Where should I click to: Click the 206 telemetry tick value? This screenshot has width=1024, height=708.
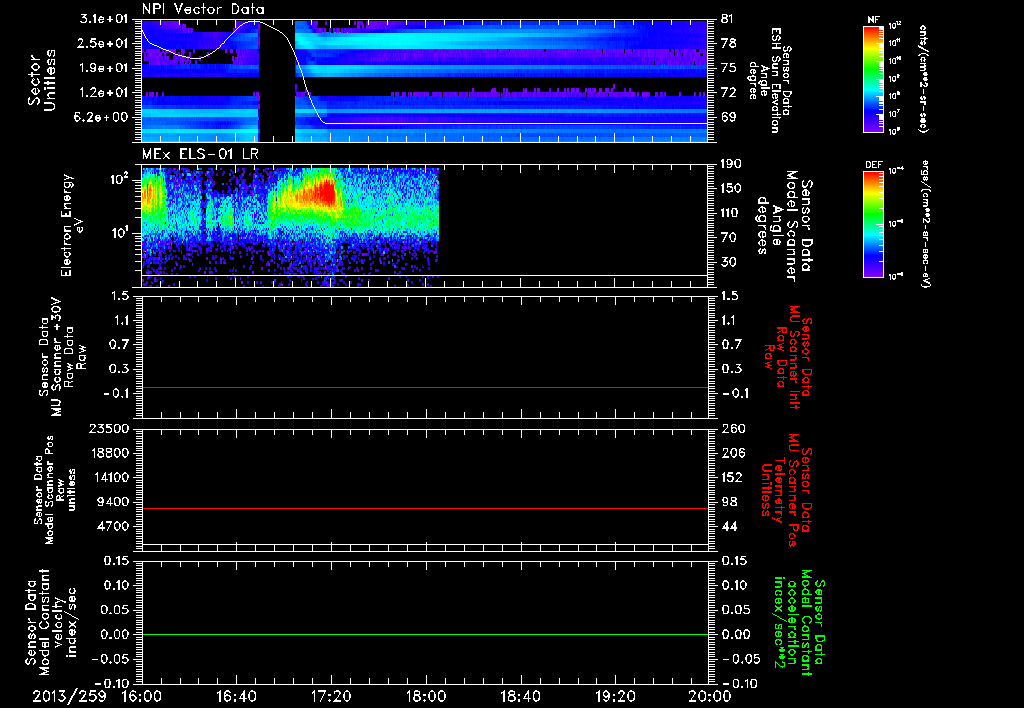(x=733, y=453)
